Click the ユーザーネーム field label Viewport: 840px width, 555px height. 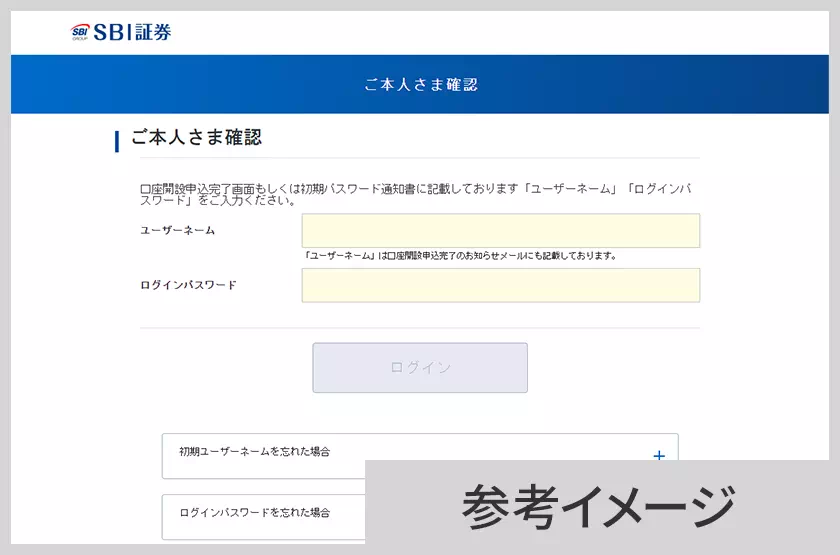pyautogui.click(x=177, y=230)
